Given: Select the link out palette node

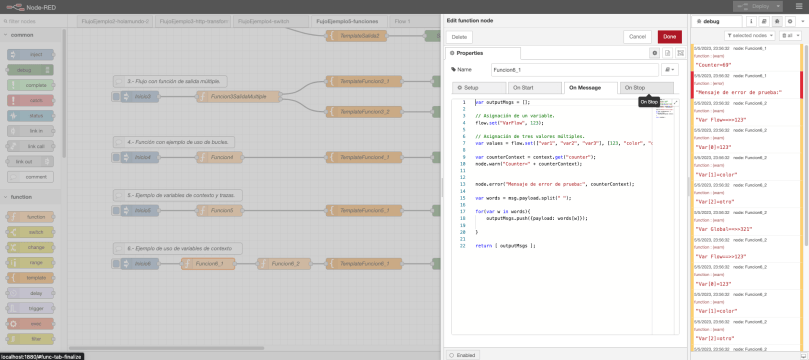Looking at the screenshot, I should coord(30,161).
